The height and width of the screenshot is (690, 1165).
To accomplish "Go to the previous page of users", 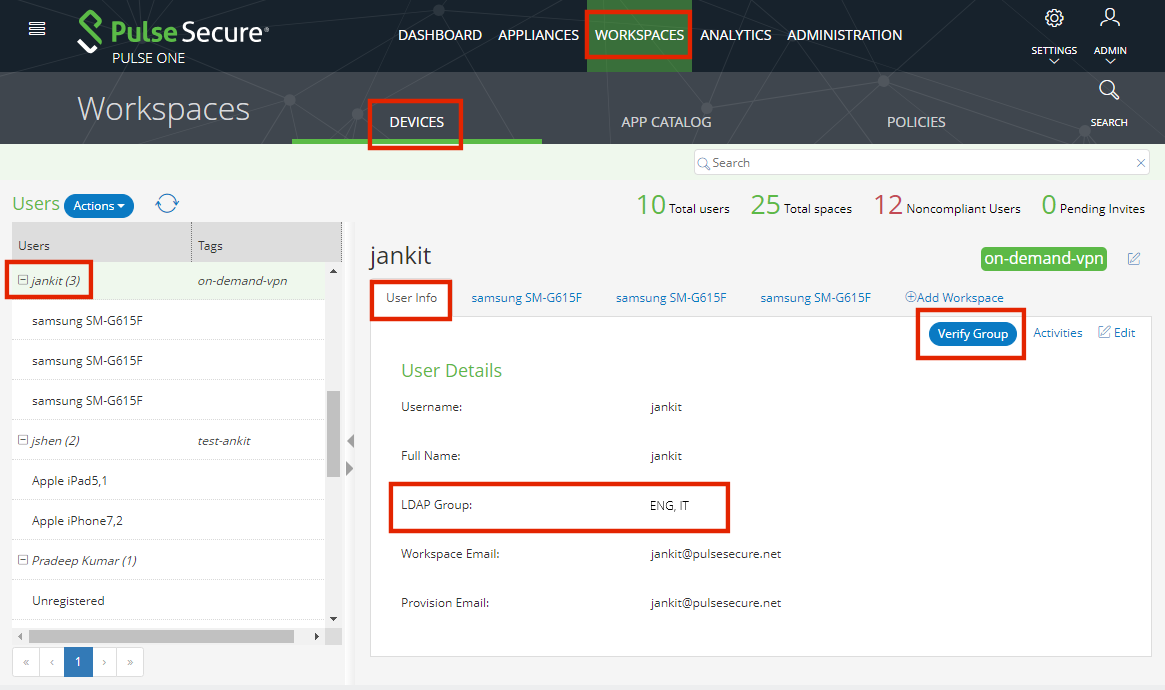I will pos(52,662).
